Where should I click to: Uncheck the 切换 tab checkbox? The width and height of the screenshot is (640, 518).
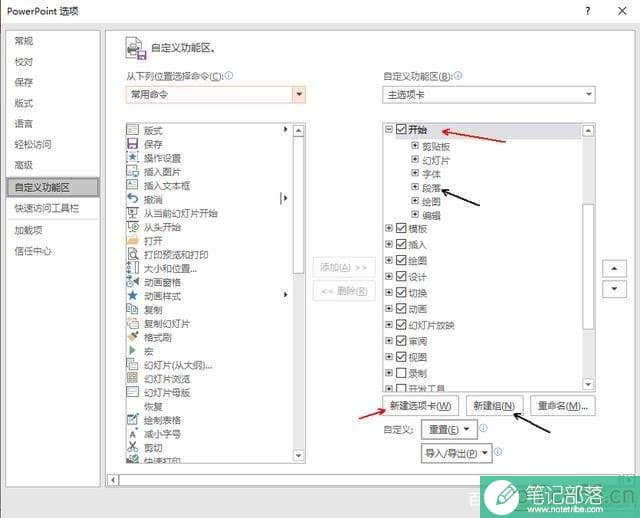click(x=401, y=292)
